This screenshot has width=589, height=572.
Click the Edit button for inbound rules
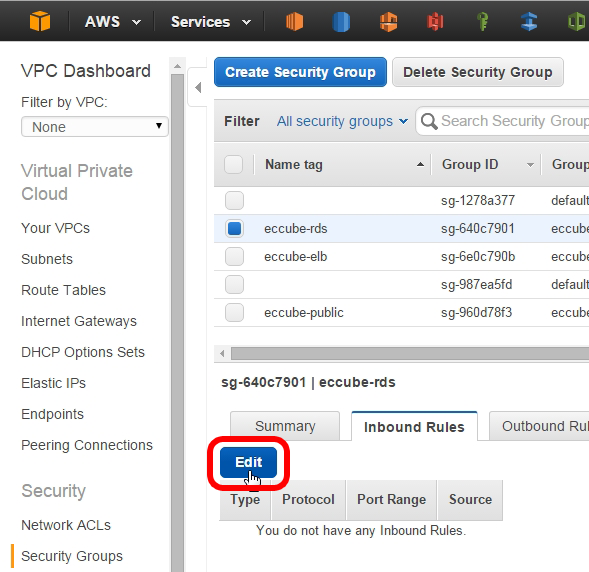coord(248,462)
